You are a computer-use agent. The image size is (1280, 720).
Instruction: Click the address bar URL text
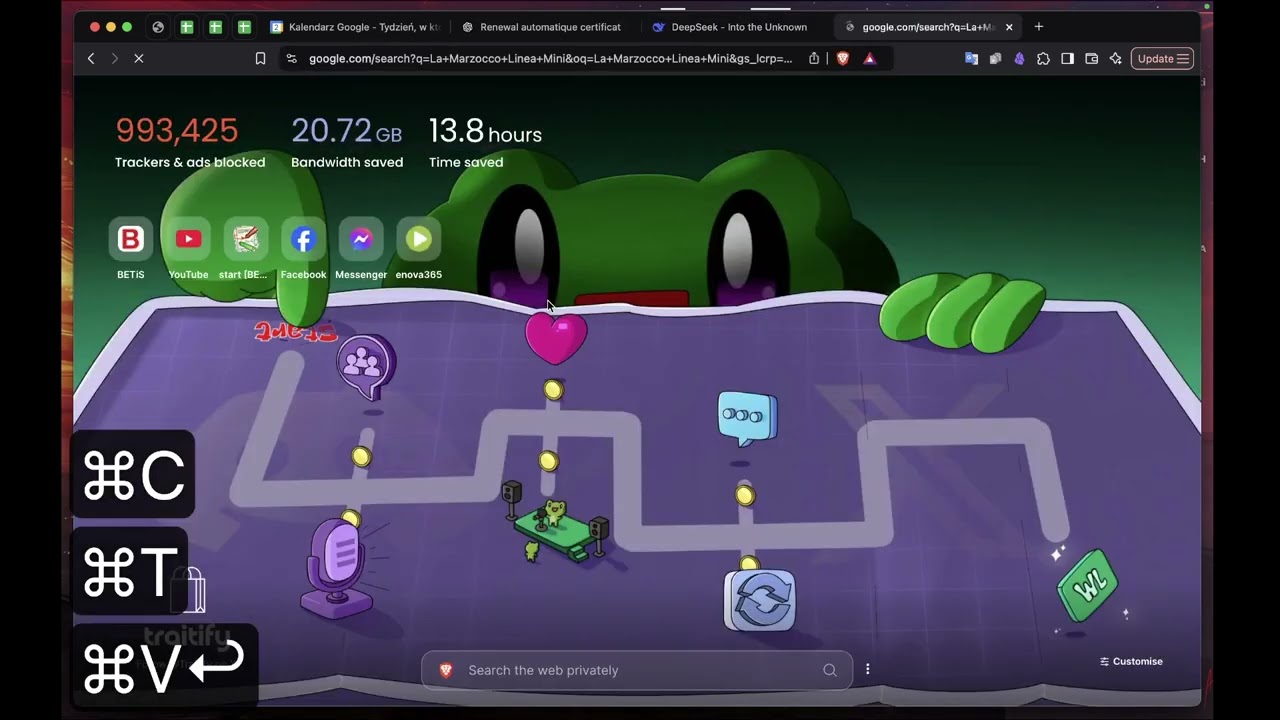coord(550,59)
